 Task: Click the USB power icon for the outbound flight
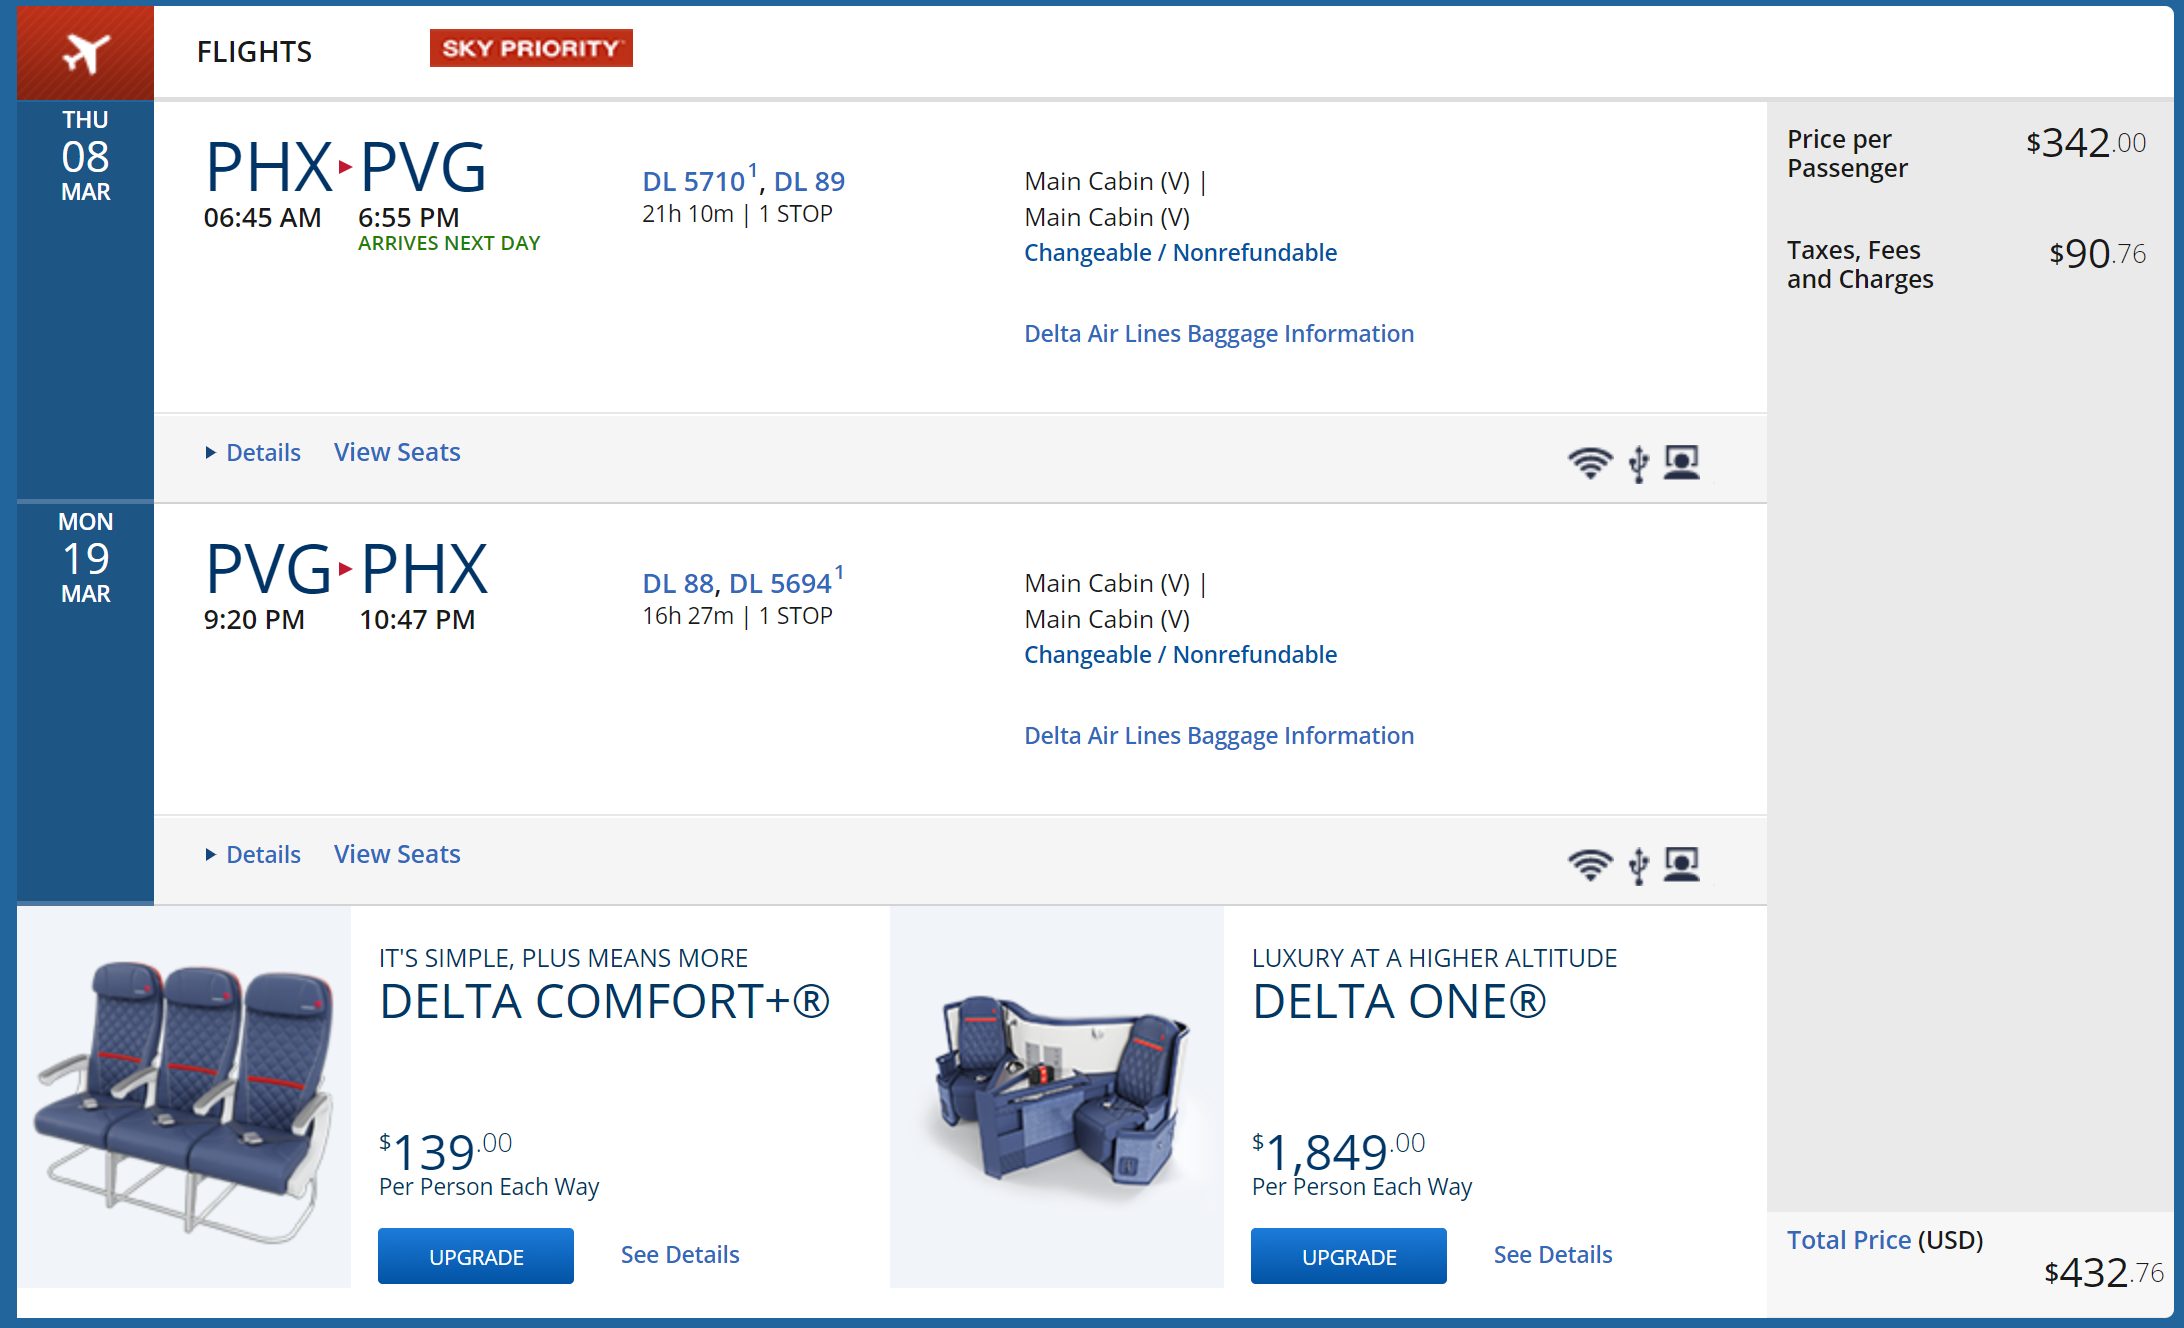pos(1638,463)
